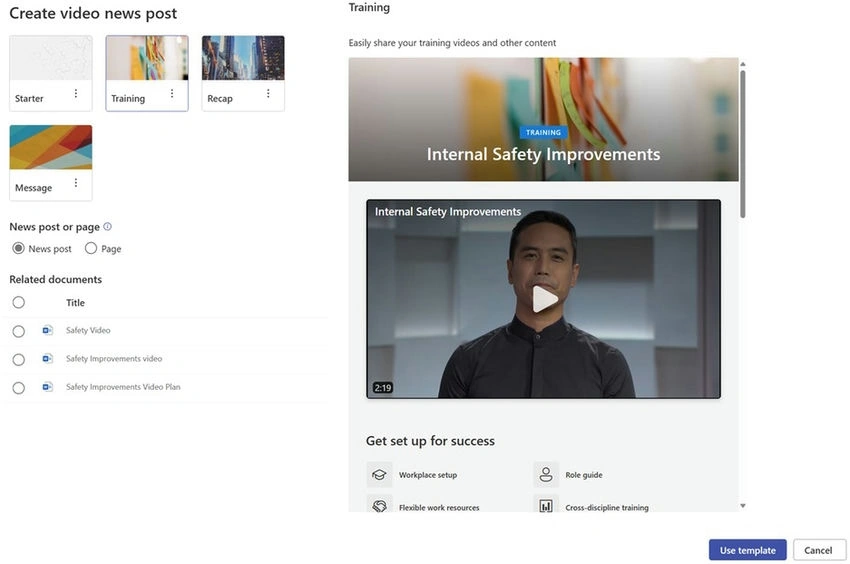
Task: Click the preview scrollbar up arrow
Action: [743, 64]
